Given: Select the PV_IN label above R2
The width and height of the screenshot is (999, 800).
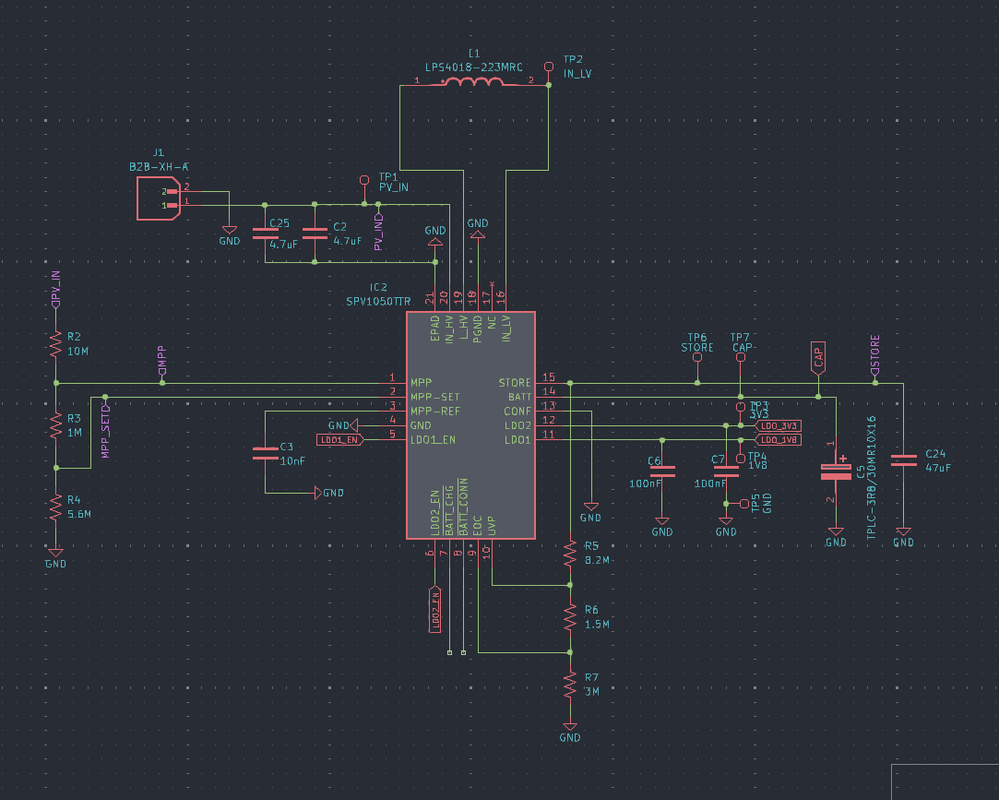Looking at the screenshot, I should (56, 289).
